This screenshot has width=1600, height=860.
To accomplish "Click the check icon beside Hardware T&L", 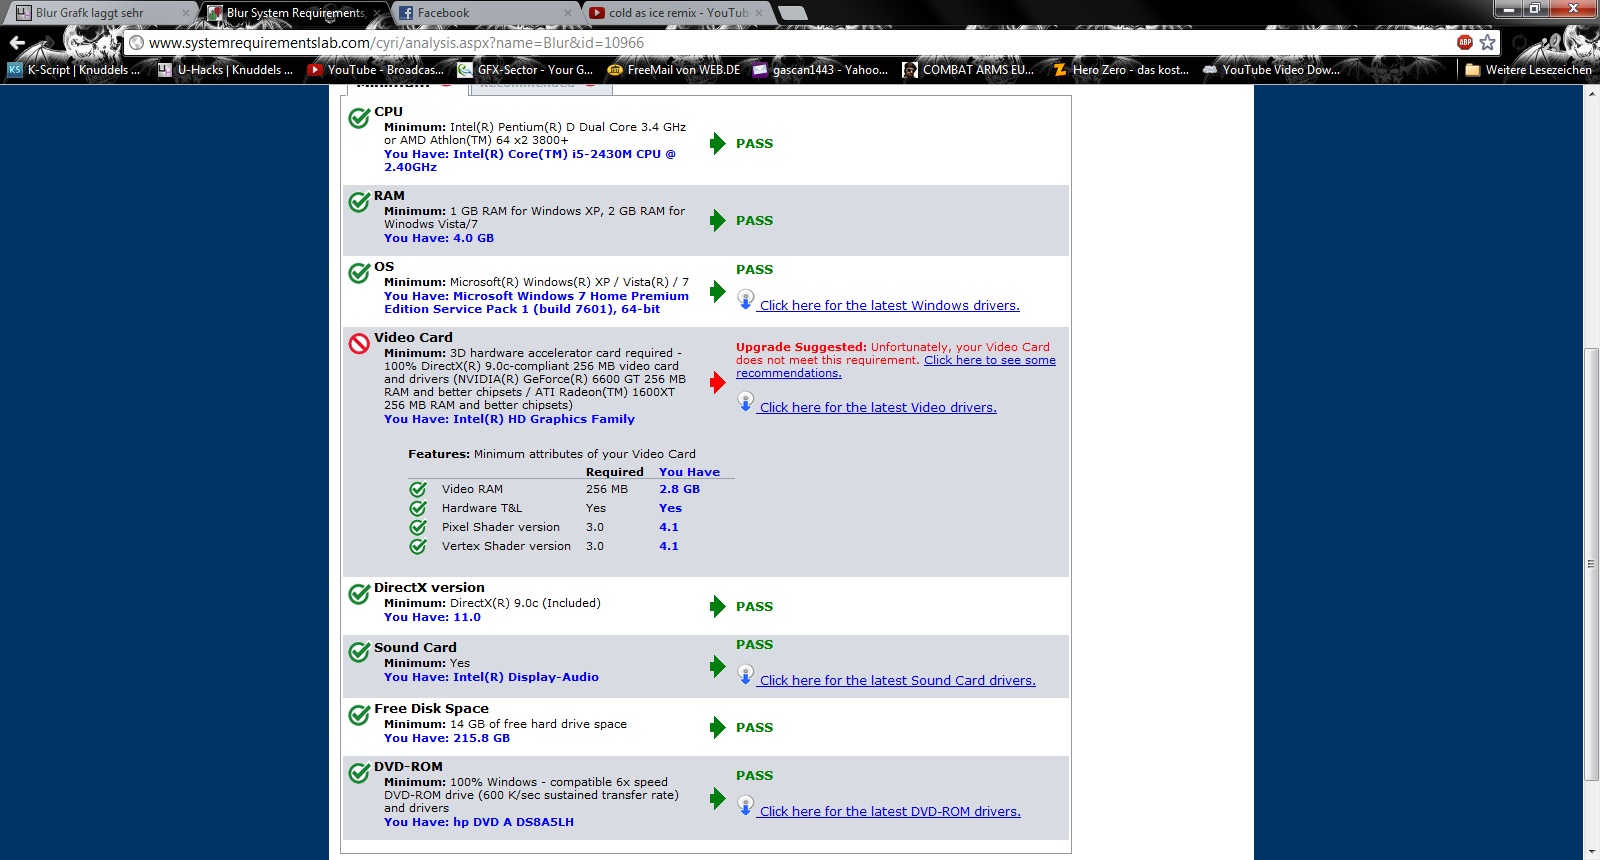I will [418, 508].
